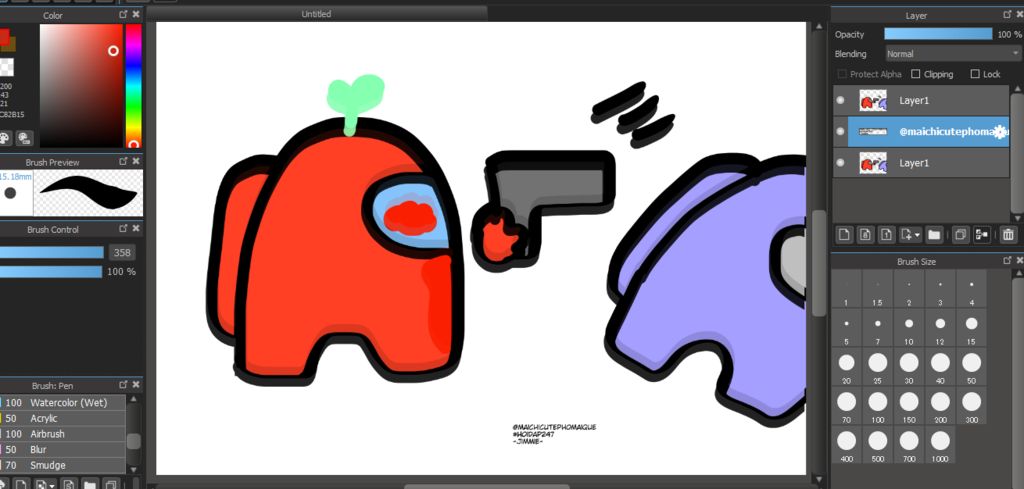Viewport: 1024px width, 489px height.
Task: Click the layer list scroll-up arrow
Action: tap(1017, 89)
